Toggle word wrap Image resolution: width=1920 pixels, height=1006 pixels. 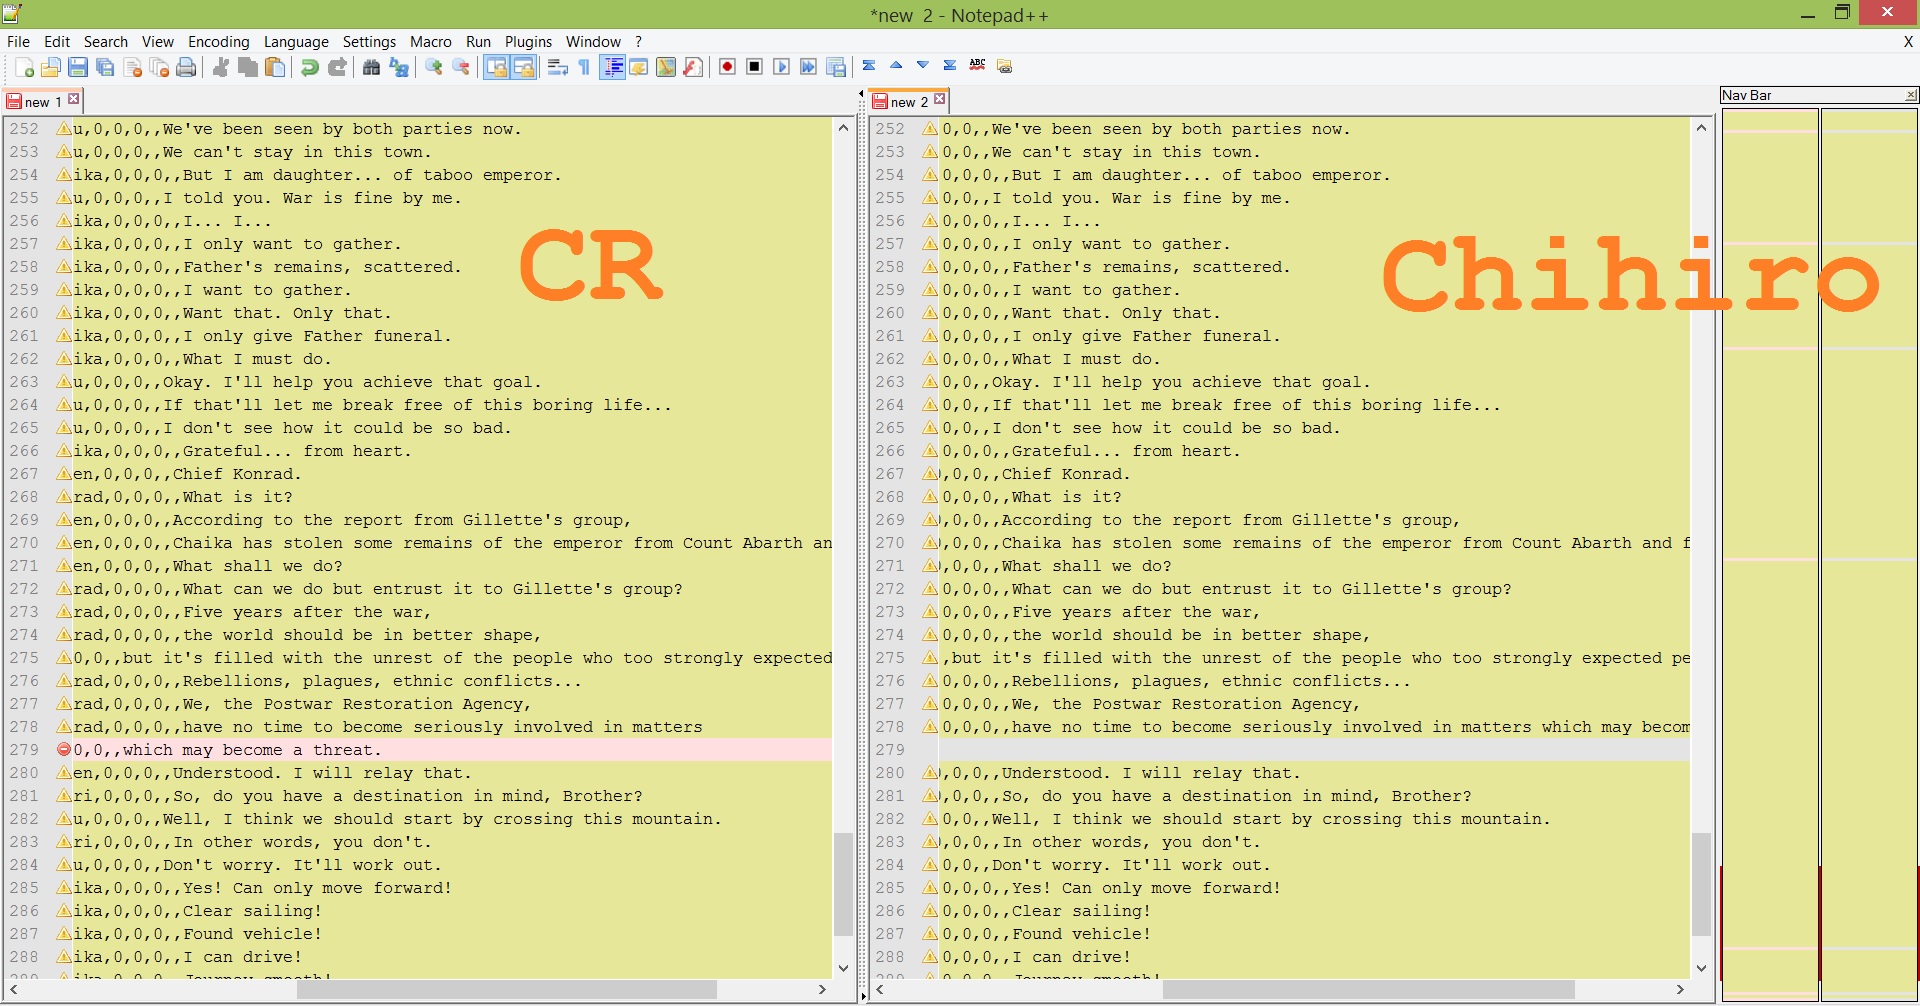click(558, 67)
